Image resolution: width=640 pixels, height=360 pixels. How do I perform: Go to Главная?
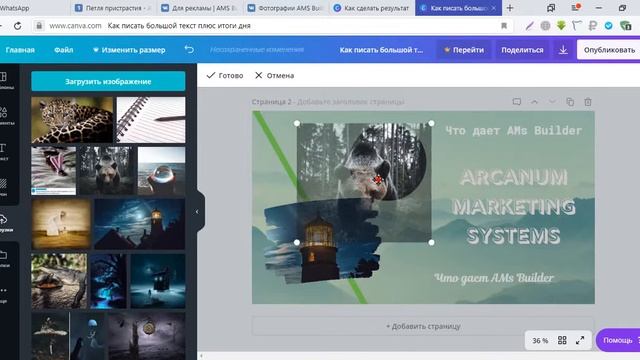pos(20,50)
